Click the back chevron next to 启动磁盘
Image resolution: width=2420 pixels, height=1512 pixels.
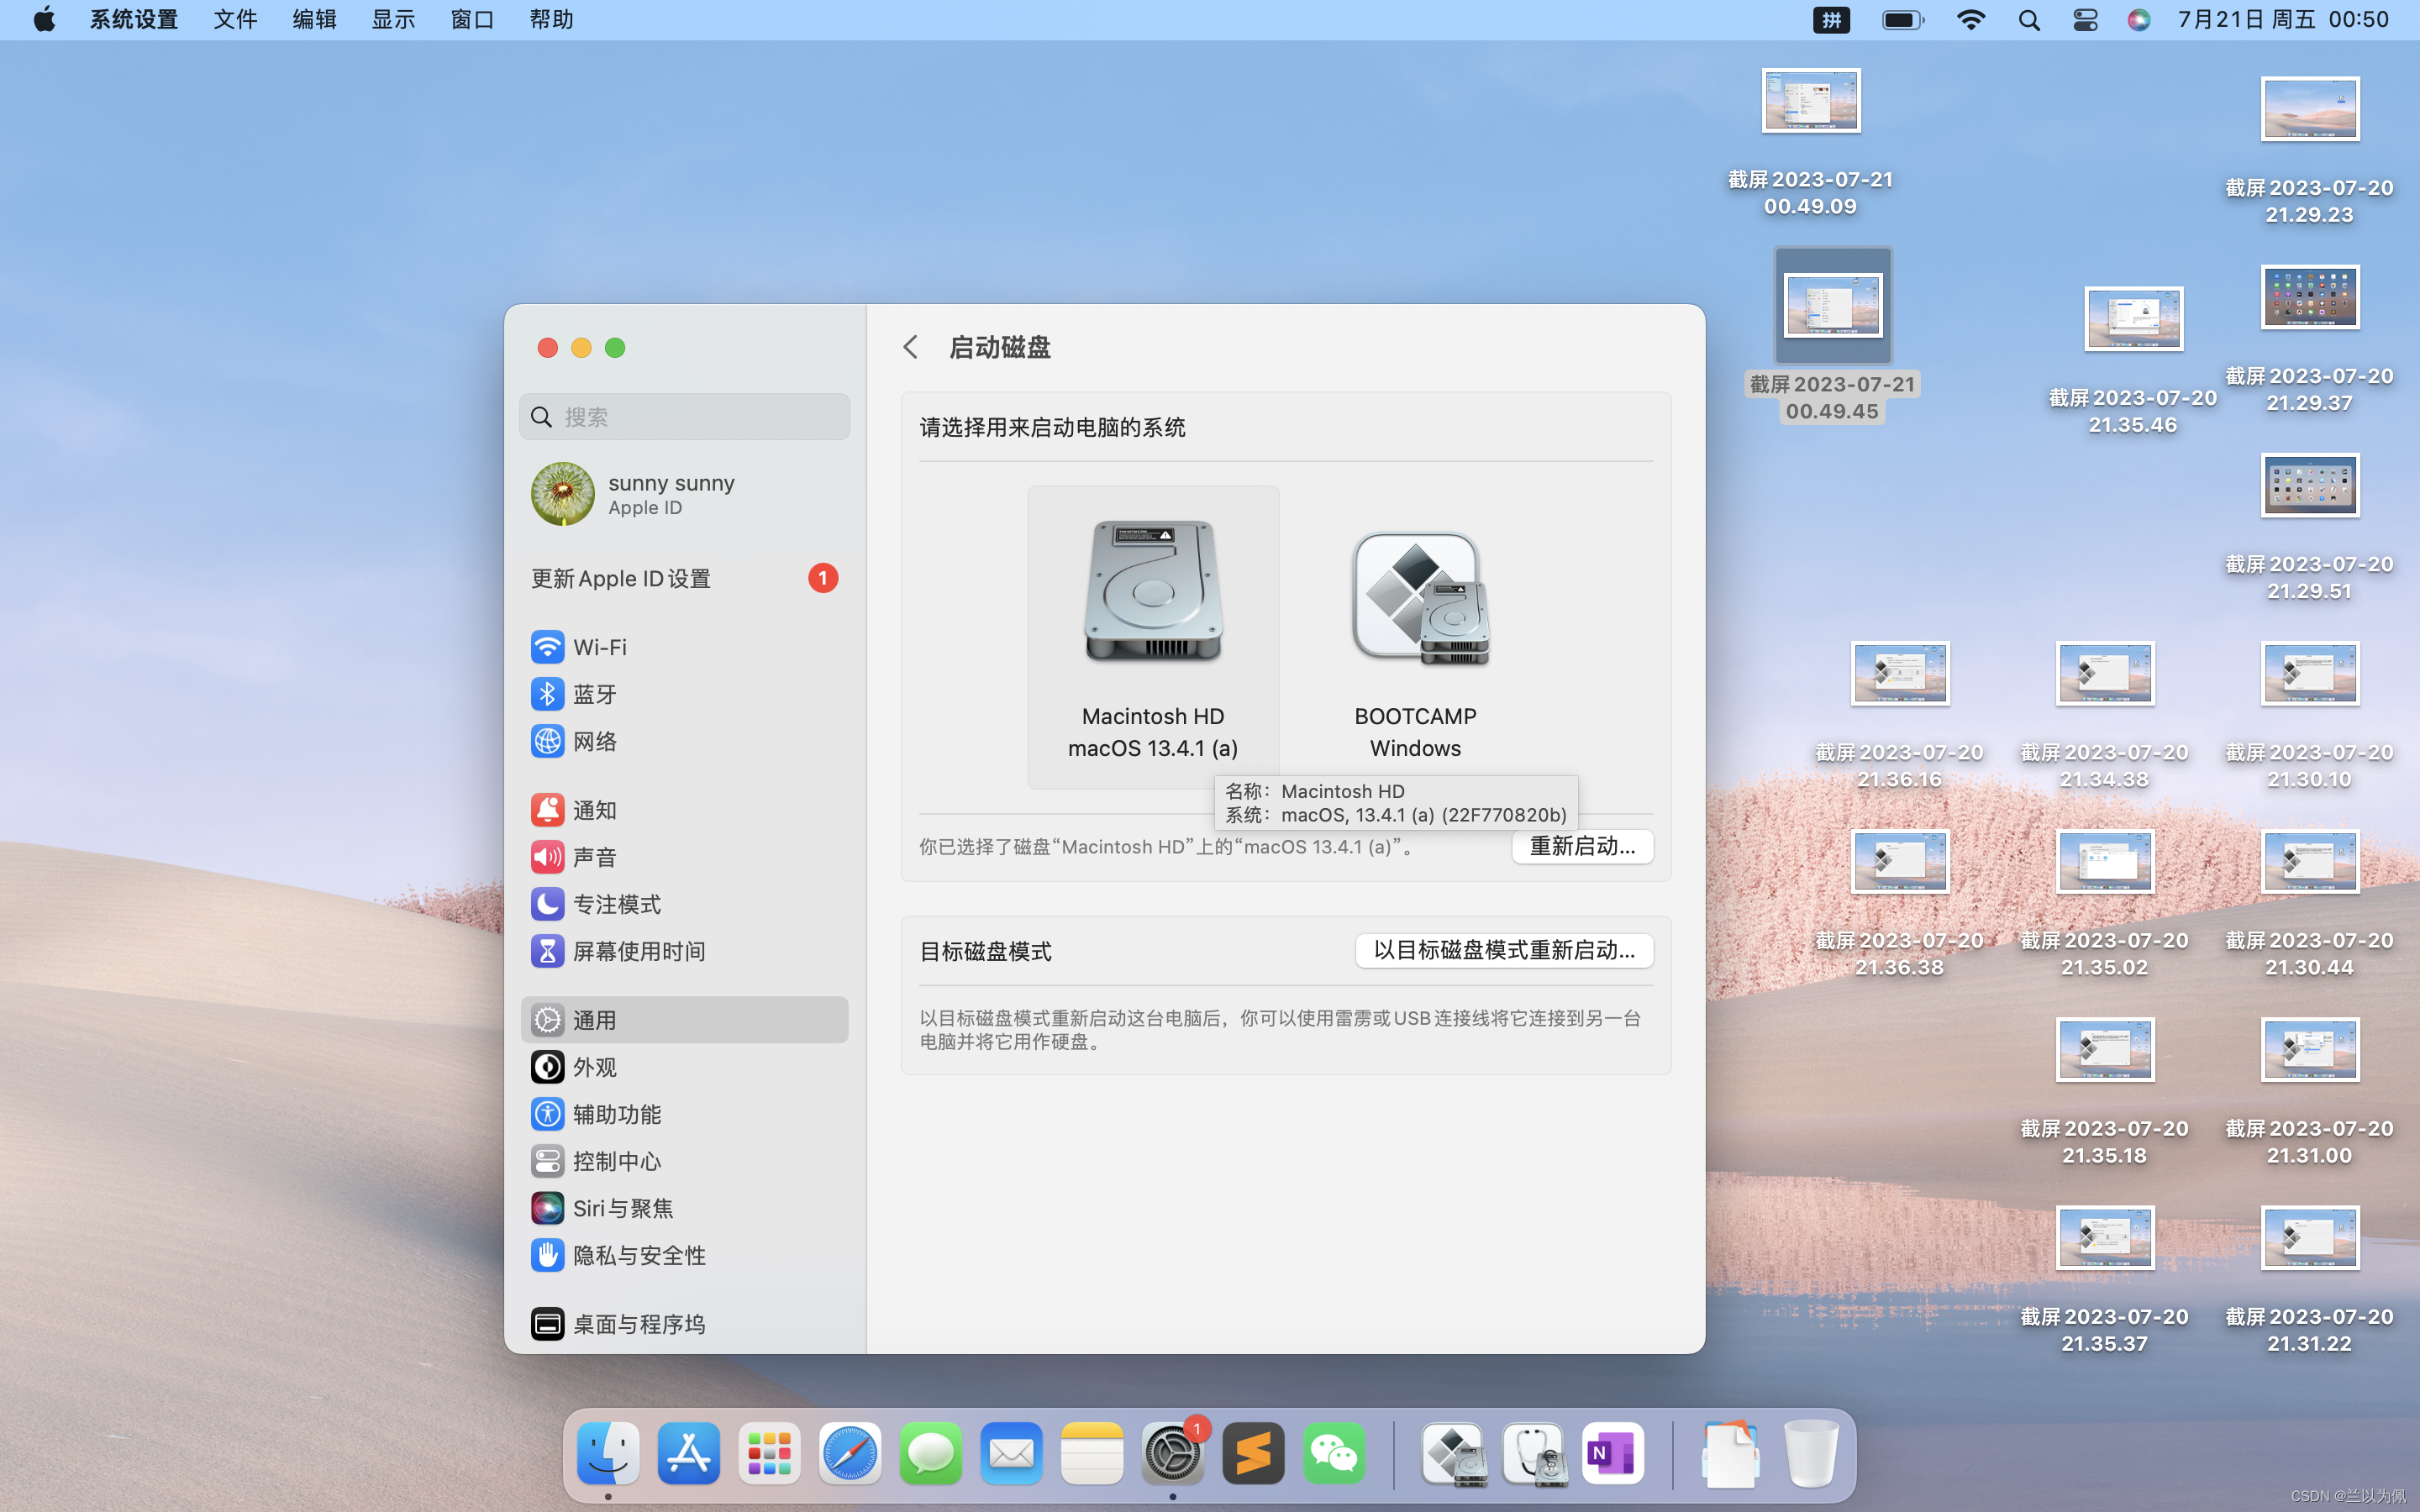coord(910,347)
